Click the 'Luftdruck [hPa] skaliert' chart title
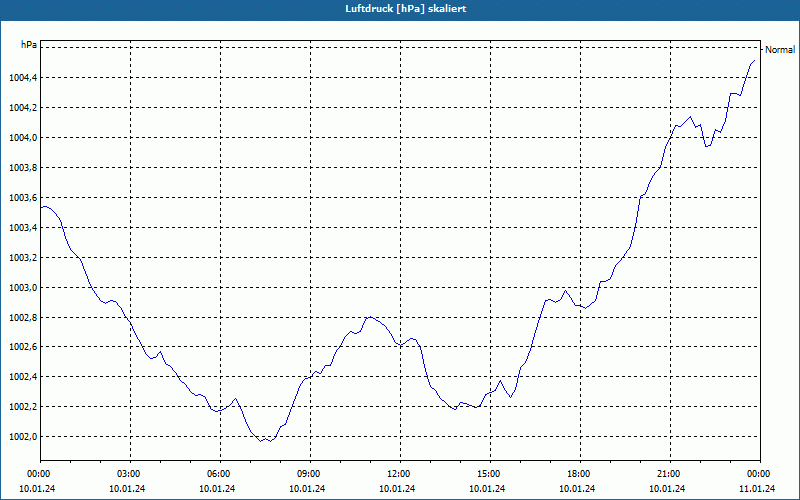 coord(405,9)
